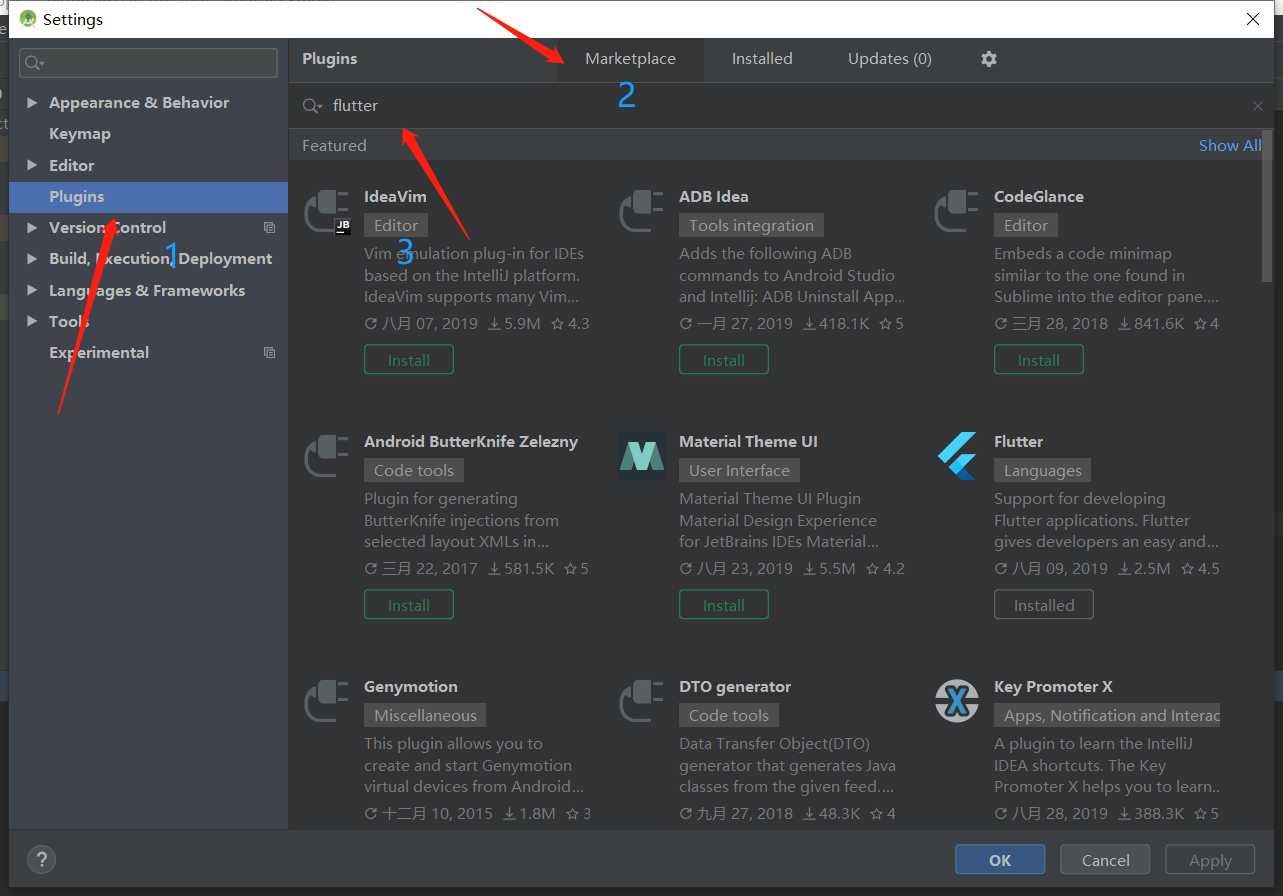The width and height of the screenshot is (1283, 896).
Task: Switch to the Installed tab
Action: (762, 59)
